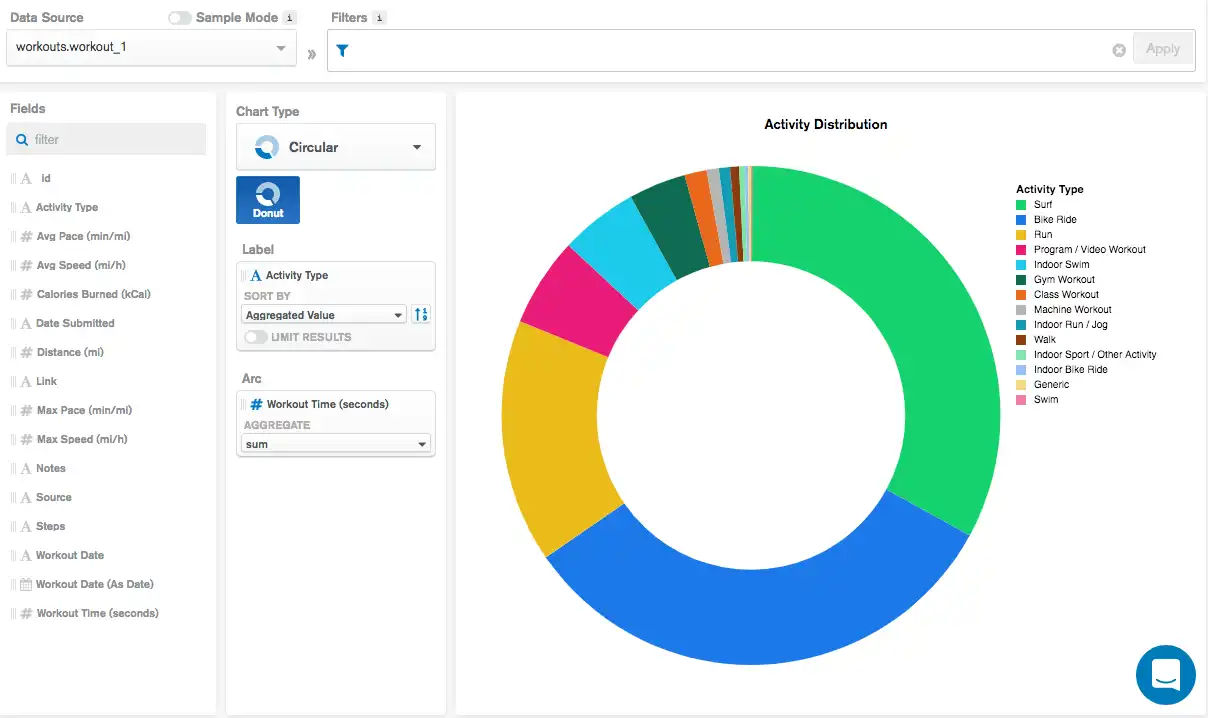Click the sort direction arrows beside Sort By
This screenshot has width=1208, height=718.
[x=420, y=314]
